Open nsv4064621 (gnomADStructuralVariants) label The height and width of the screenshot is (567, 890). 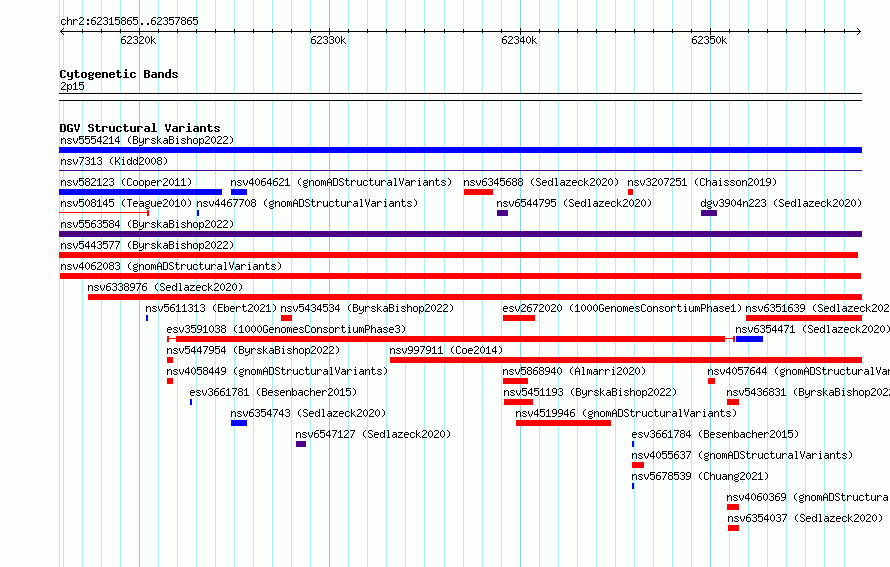click(341, 182)
